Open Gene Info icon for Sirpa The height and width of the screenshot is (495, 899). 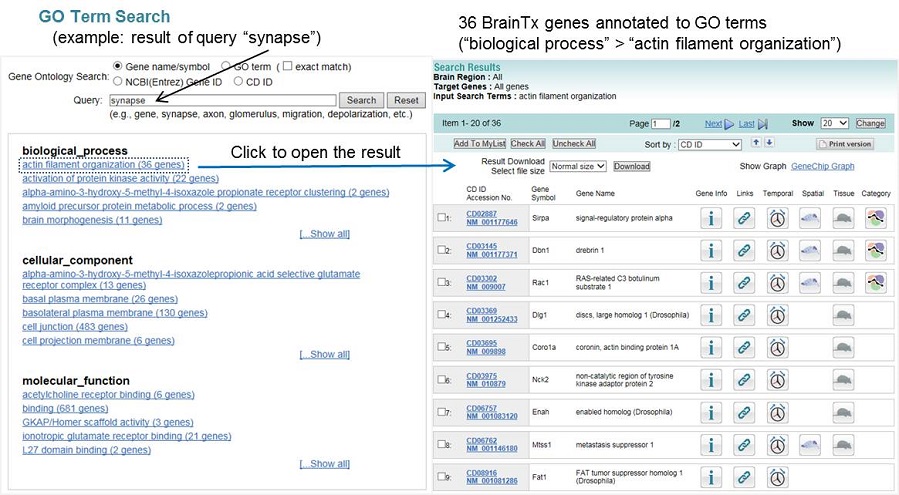point(709,219)
